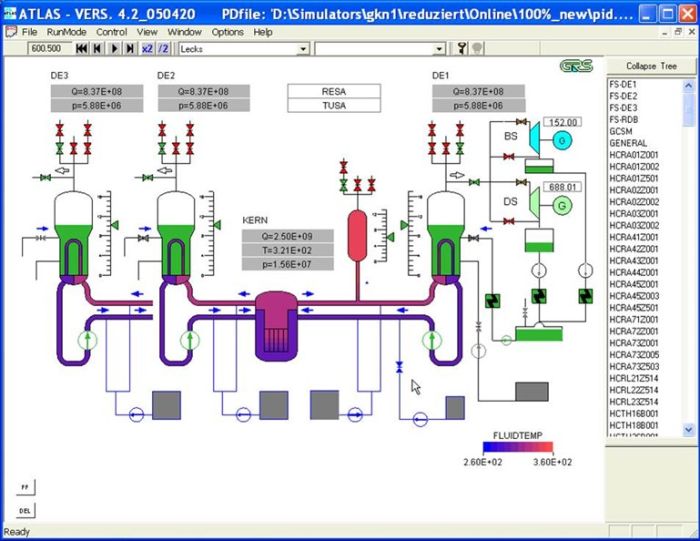This screenshot has height=541, width=700.
Task: Toggle blue valve on injection line
Action: coord(399,367)
